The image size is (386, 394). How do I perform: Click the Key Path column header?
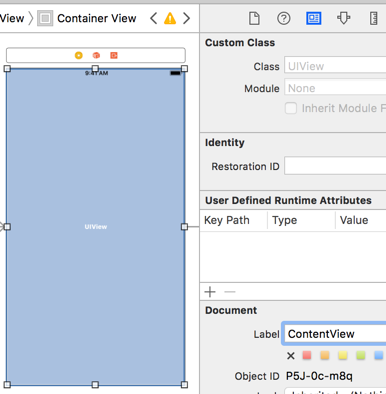coord(234,220)
